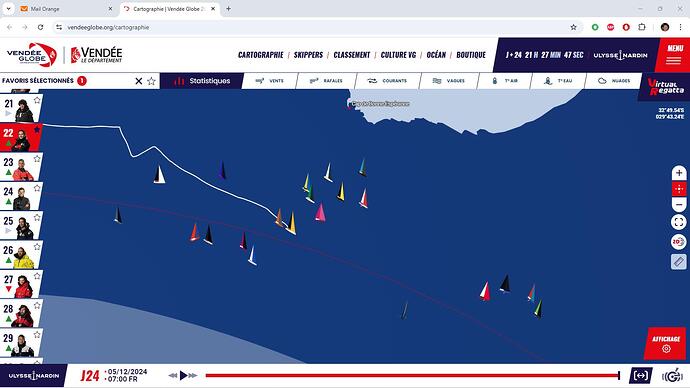
Task: Click the timeline end handle marker
Action: [619, 375]
